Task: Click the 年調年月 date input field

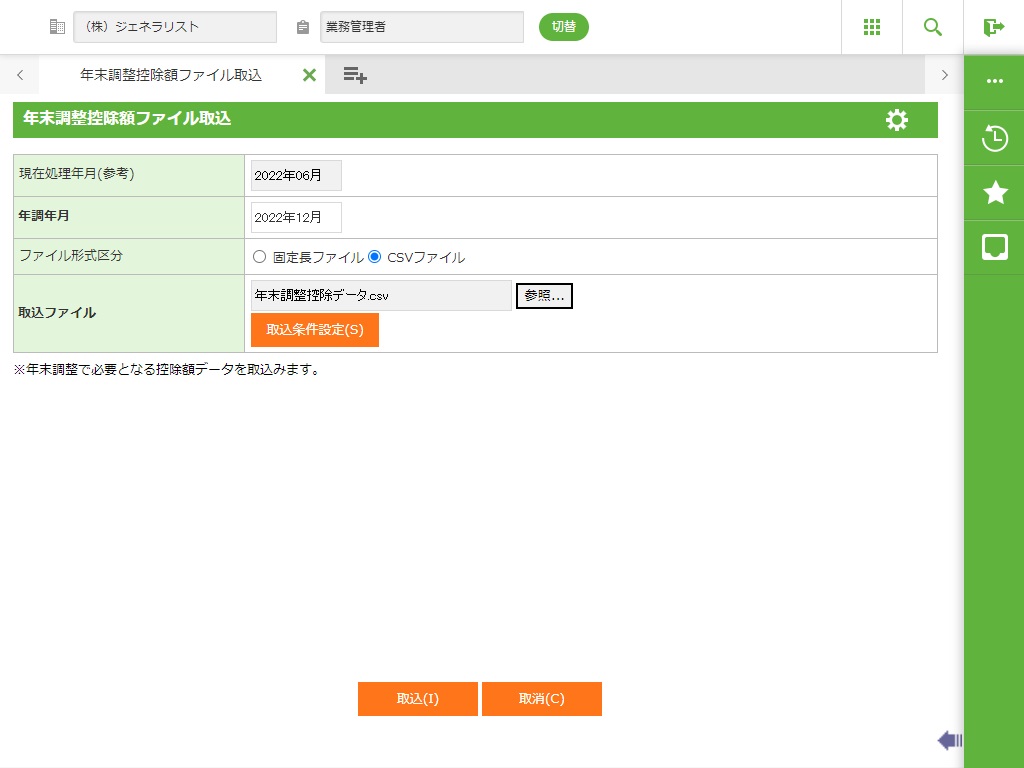Action: 296,217
